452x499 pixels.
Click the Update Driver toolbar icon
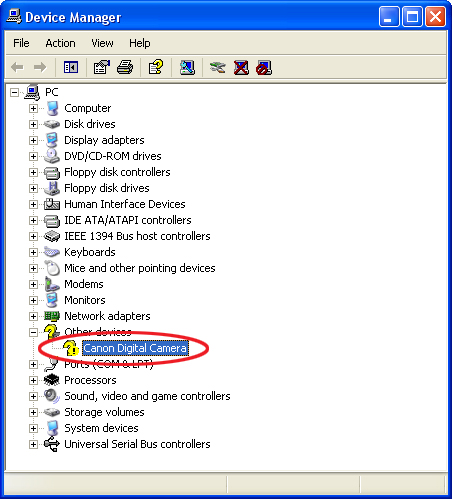217,67
